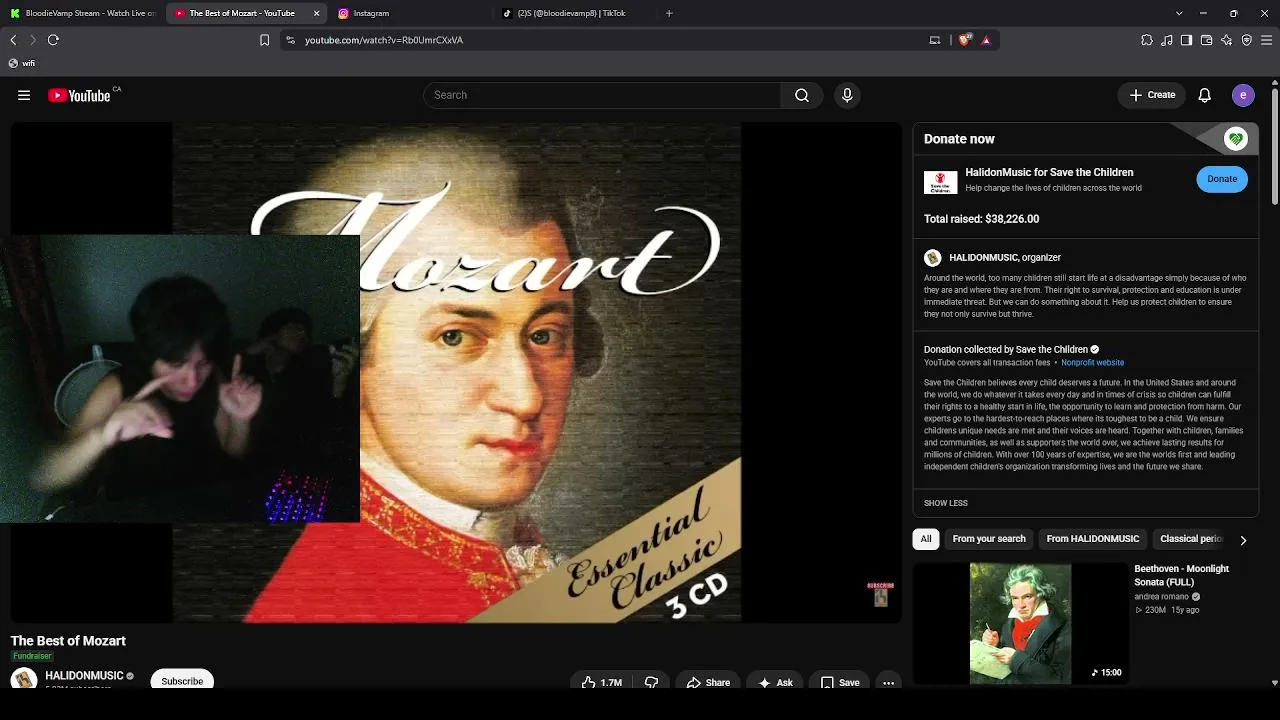
Task: Open the Brave VPN shield icon
Action: [x=1247, y=40]
